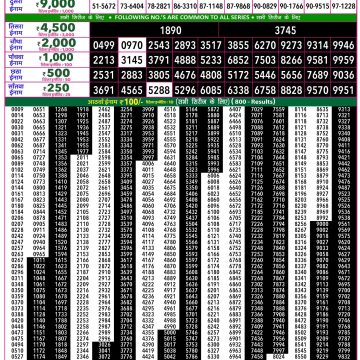Click winning number 7503

coord(265,60)
